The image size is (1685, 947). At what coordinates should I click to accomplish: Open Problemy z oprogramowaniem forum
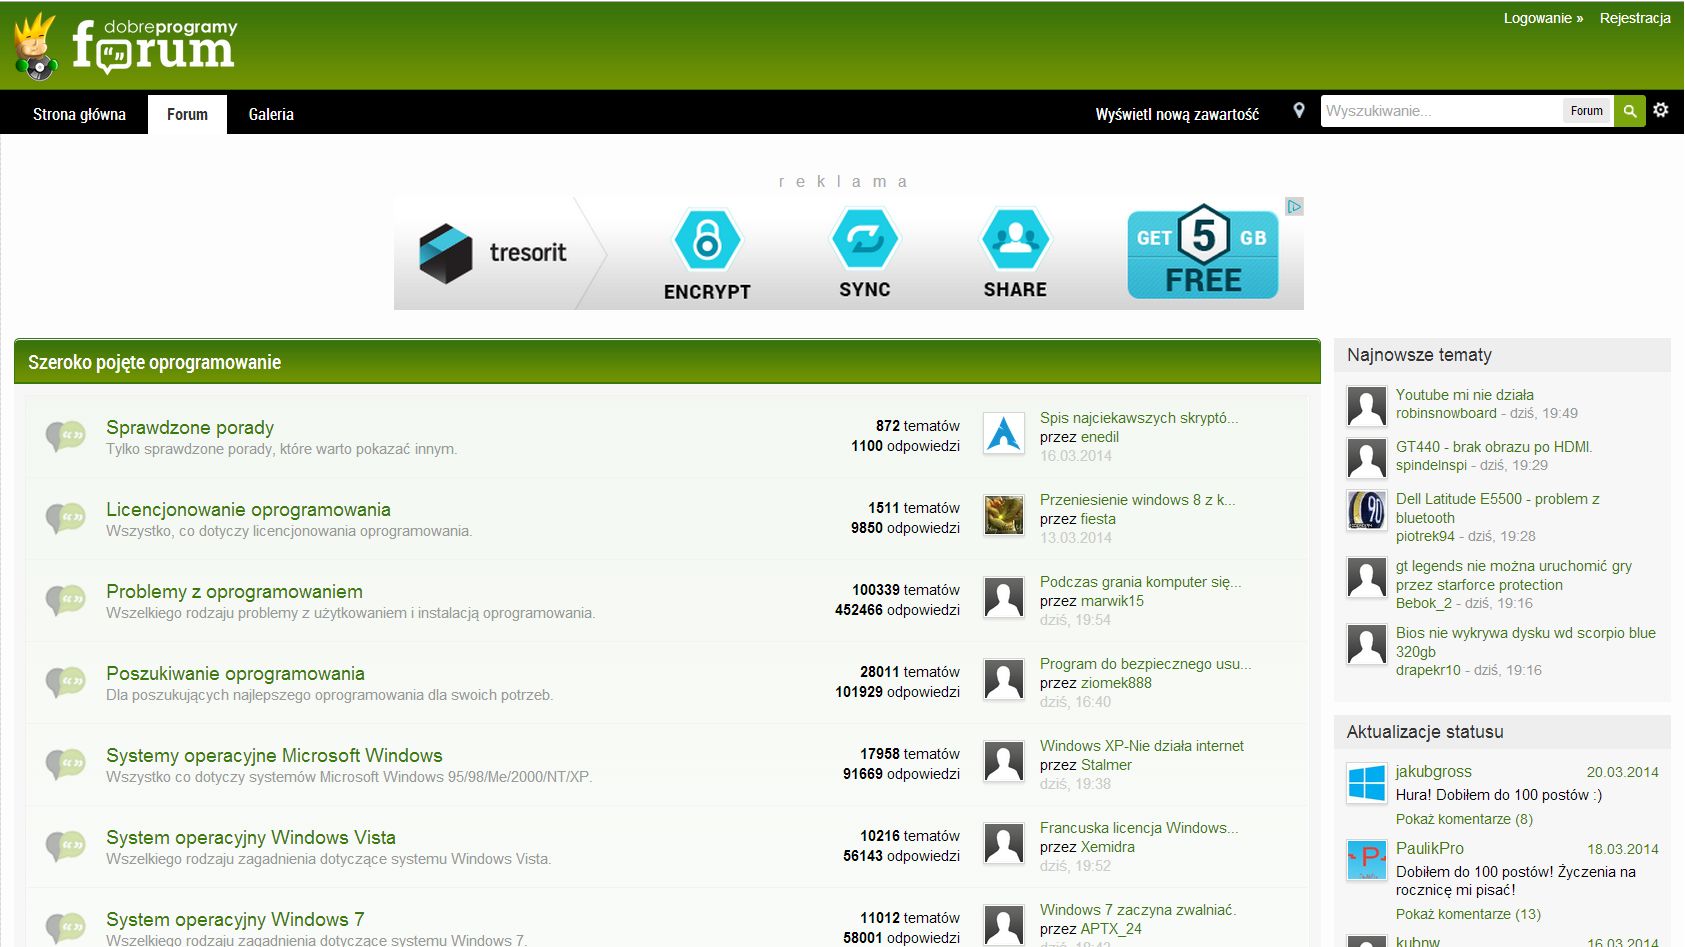234,591
